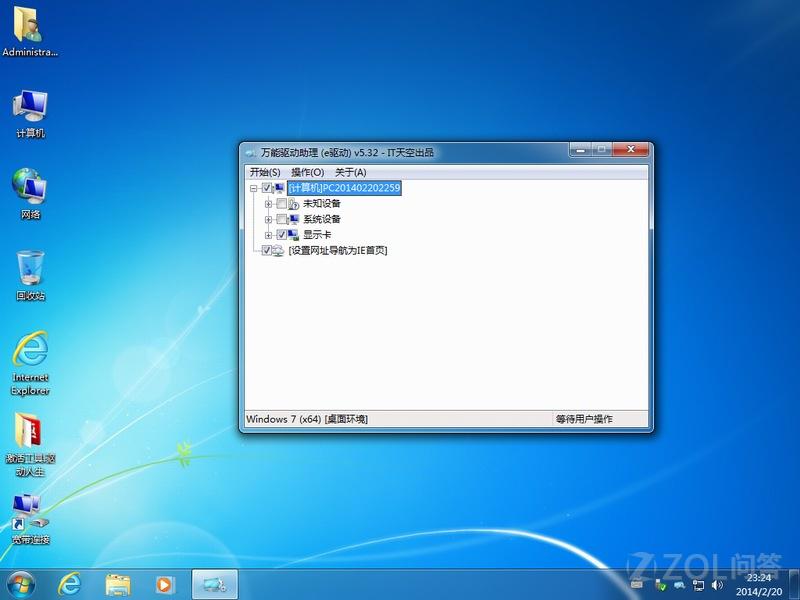Click the display card icon beside 显示卡
The image size is (800, 600).
click(x=293, y=235)
